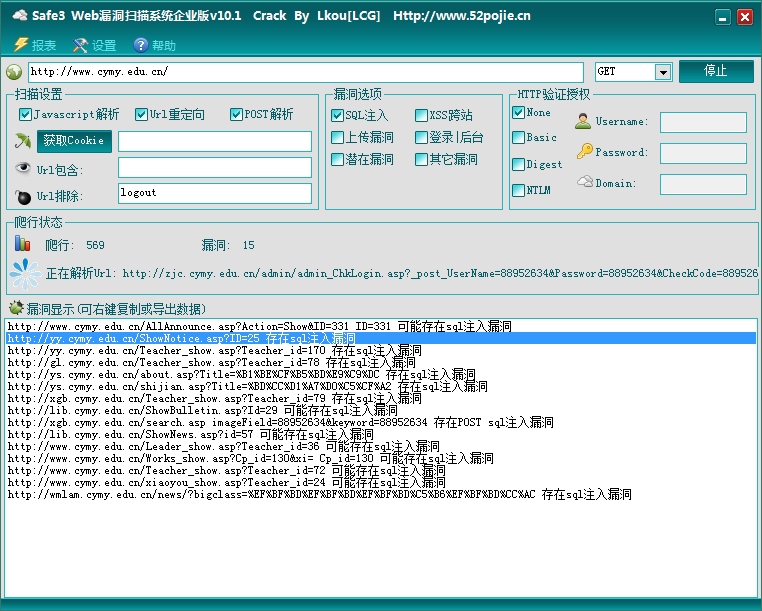Minimize the scanner window
This screenshot has height=611, width=762.
pos(723,17)
